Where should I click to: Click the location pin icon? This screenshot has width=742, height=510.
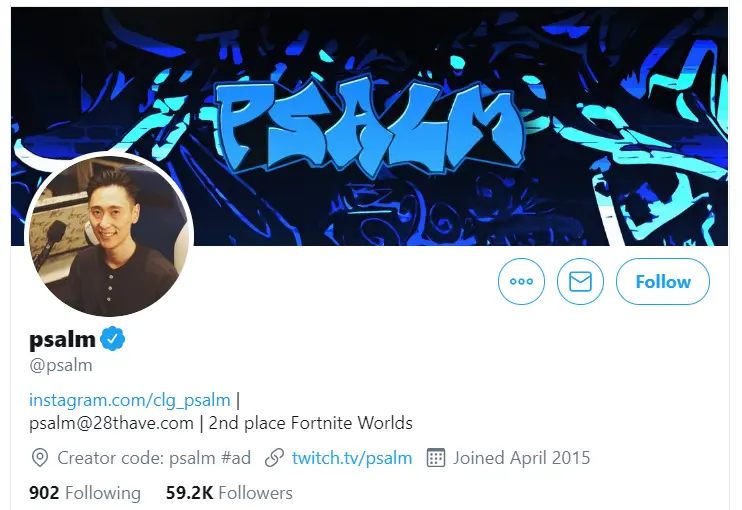click(x=39, y=458)
